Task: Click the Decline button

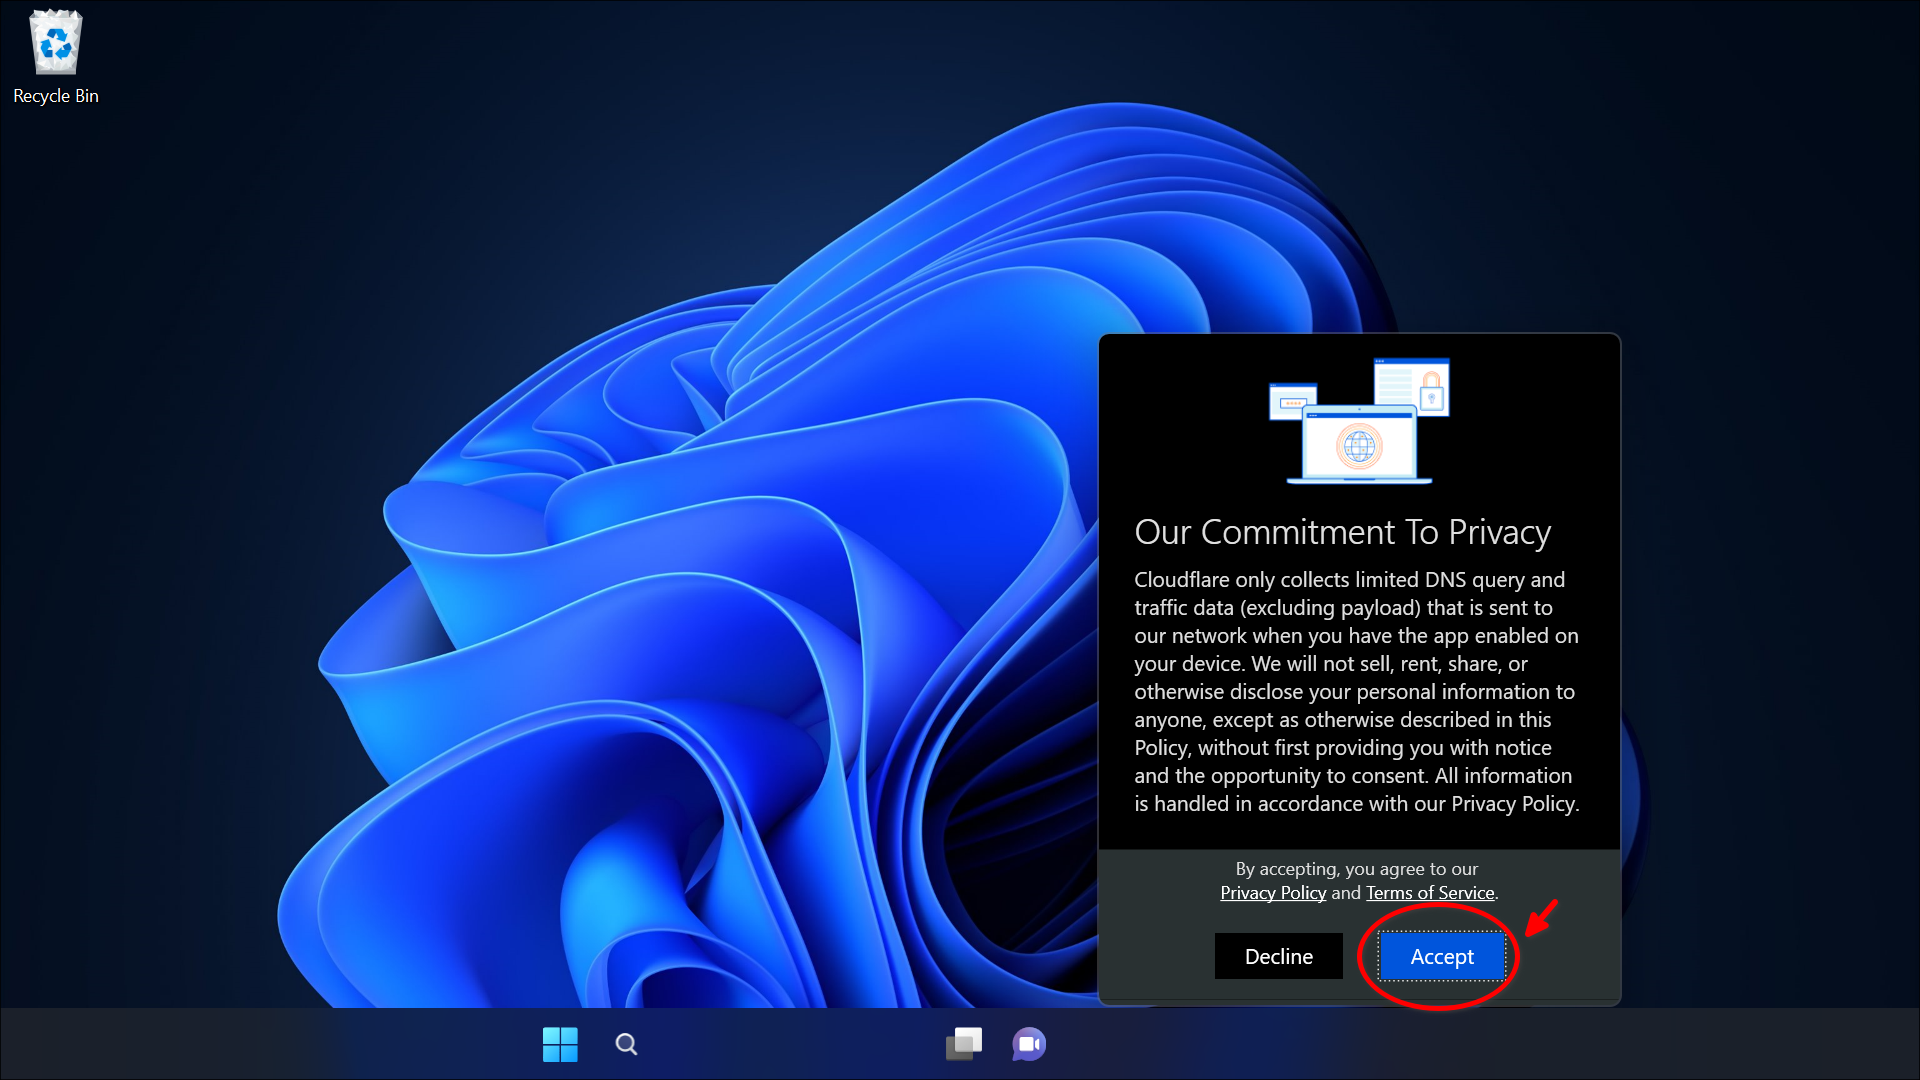Action: pyautogui.click(x=1279, y=957)
